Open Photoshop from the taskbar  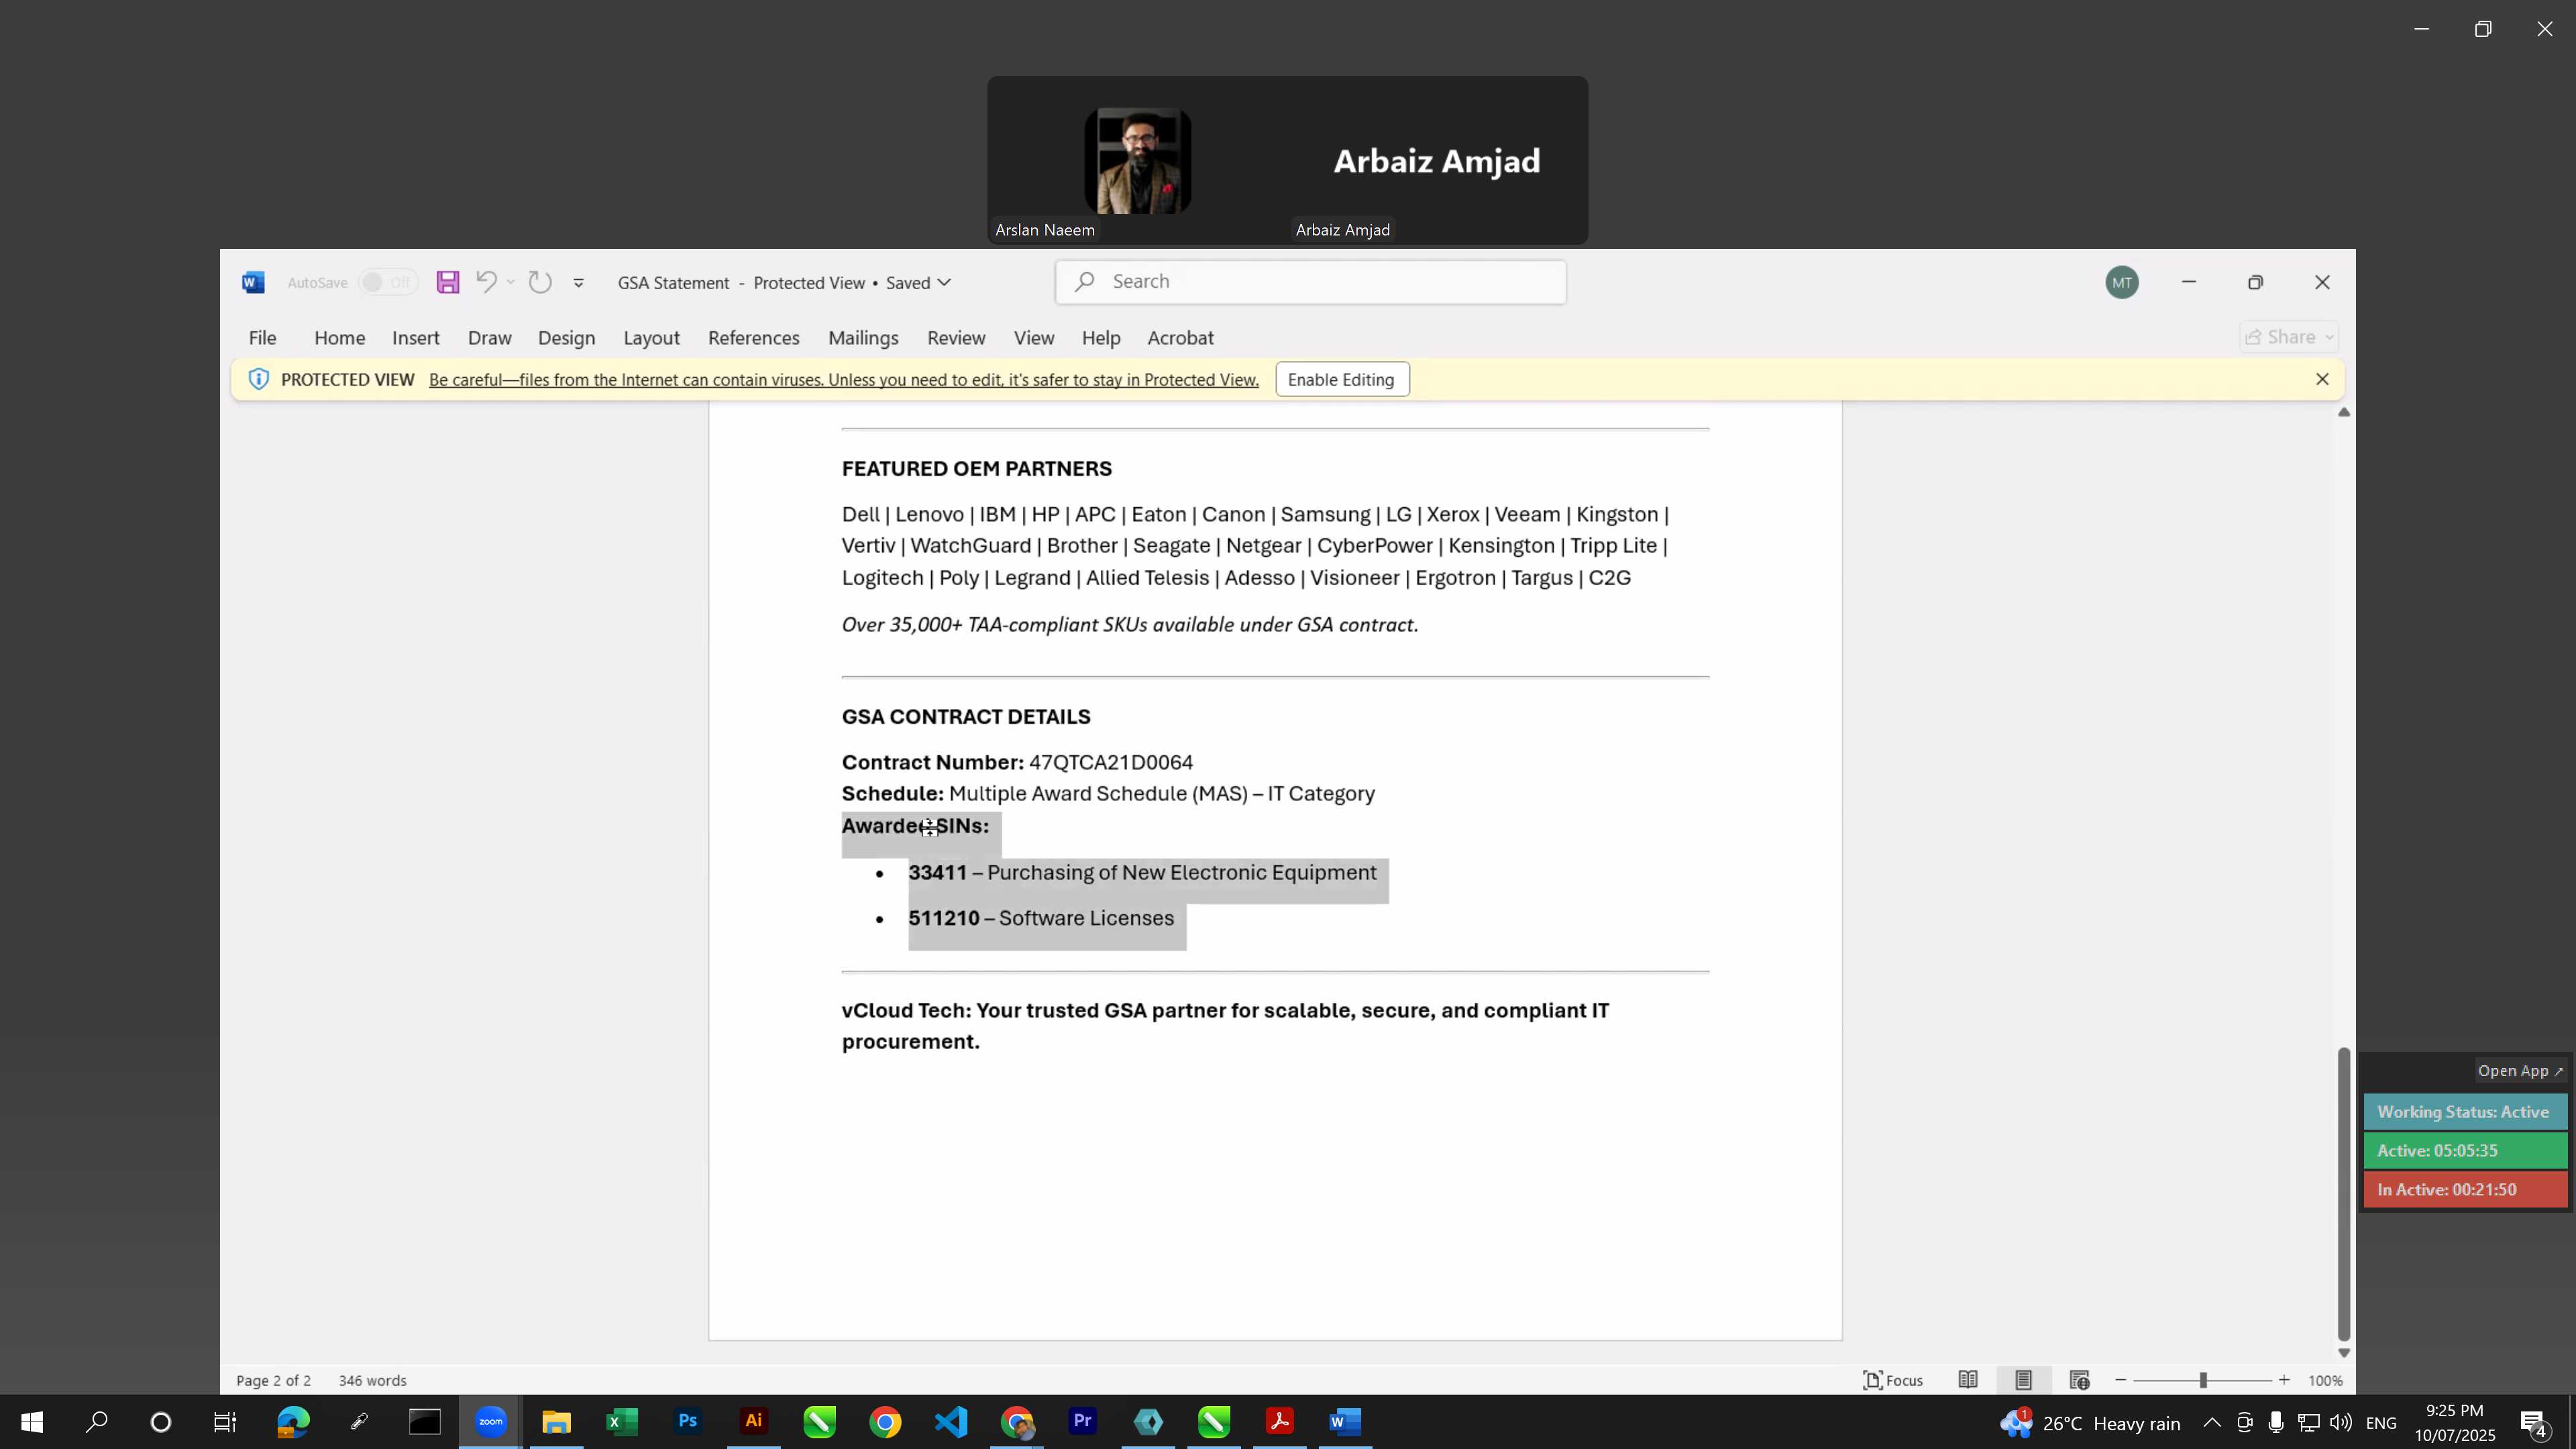coord(688,1422)
